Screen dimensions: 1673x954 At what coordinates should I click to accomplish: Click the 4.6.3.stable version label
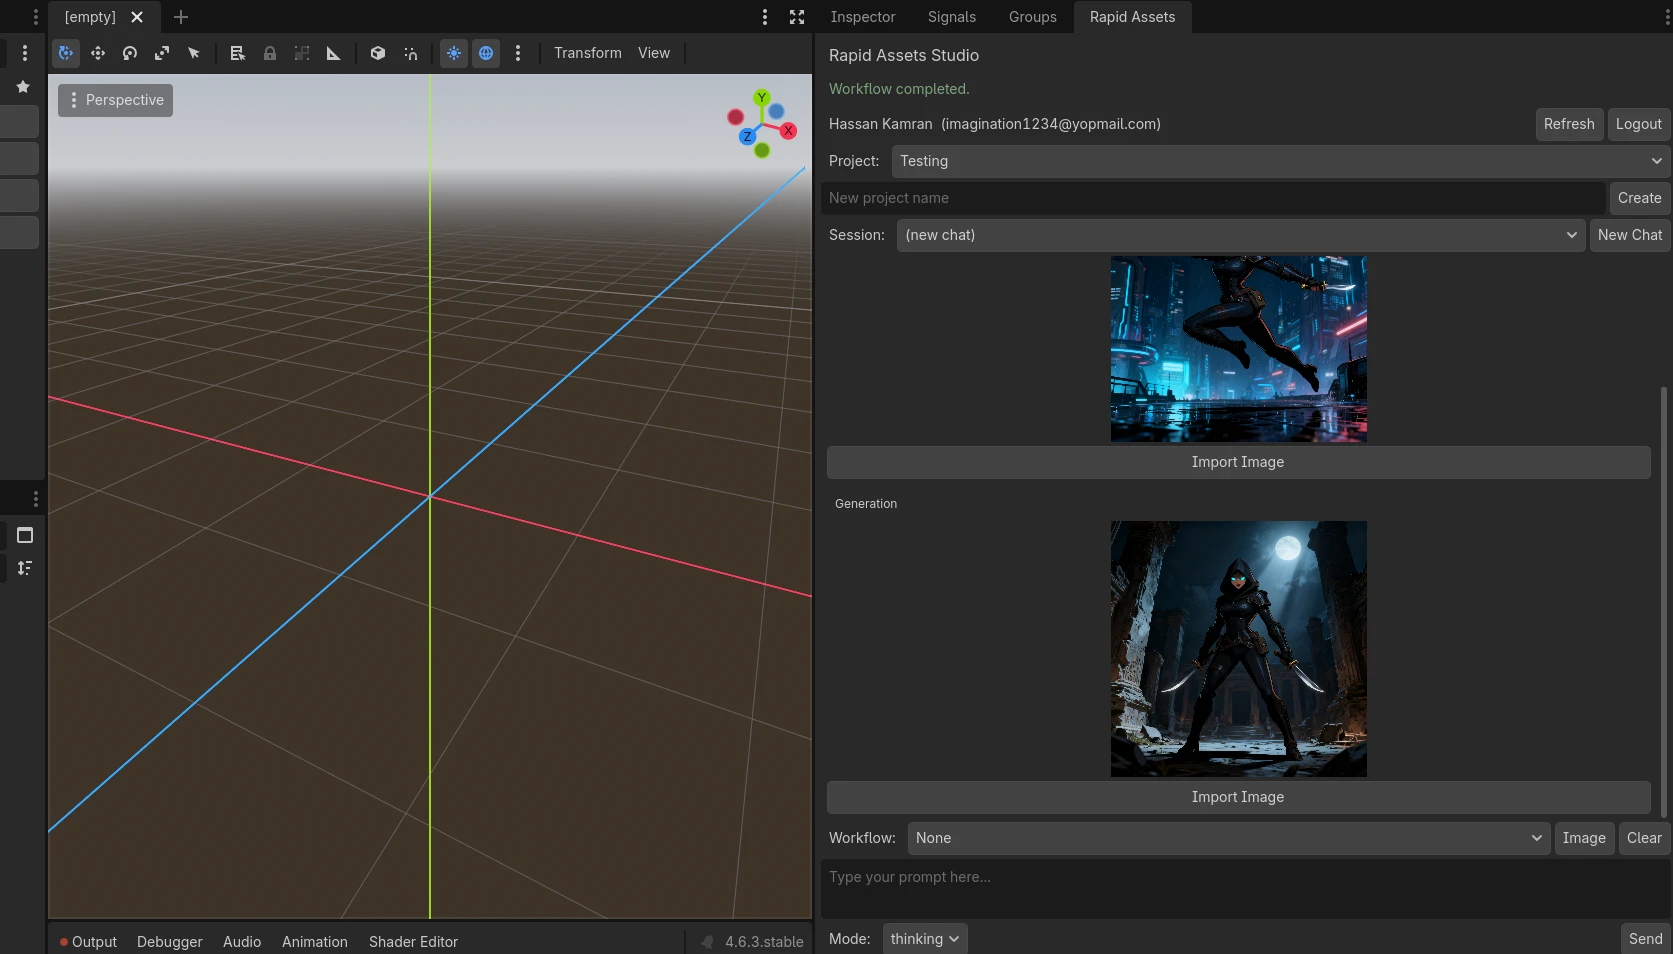pos(764,942)
